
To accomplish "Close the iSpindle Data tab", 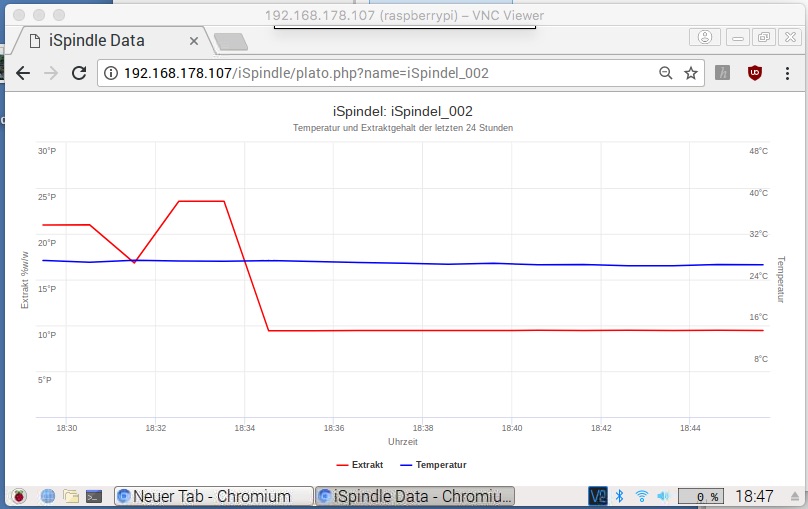I will pyautogui.click(x=195, y=42).
